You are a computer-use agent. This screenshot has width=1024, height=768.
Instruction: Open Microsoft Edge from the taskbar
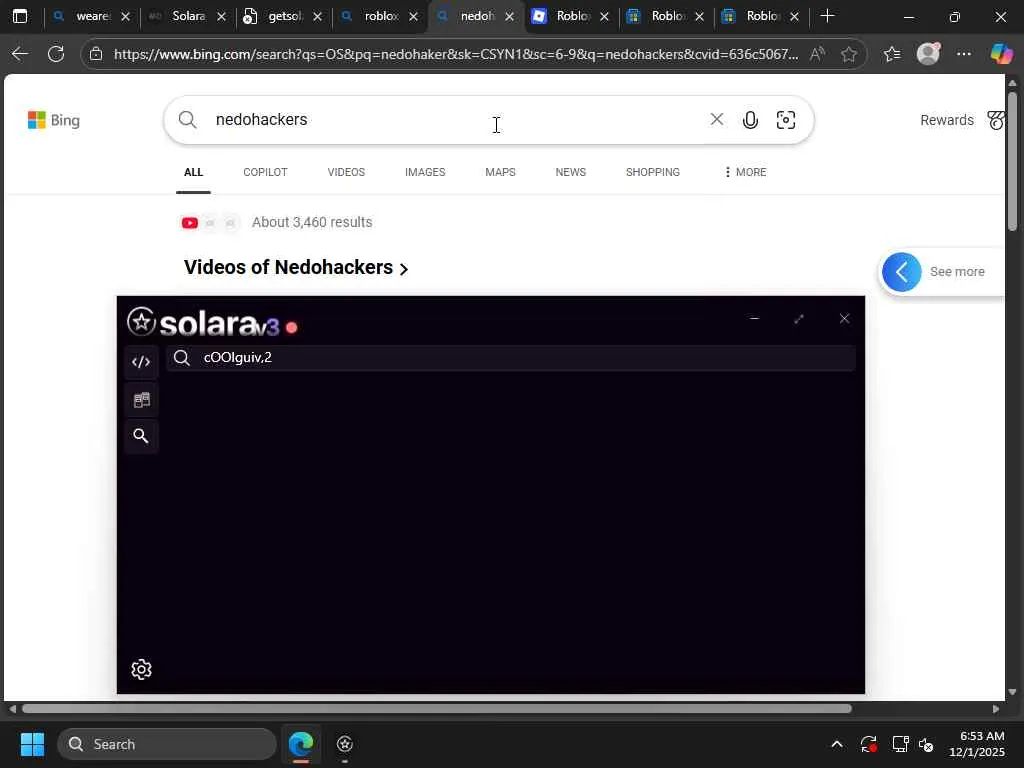301,744
